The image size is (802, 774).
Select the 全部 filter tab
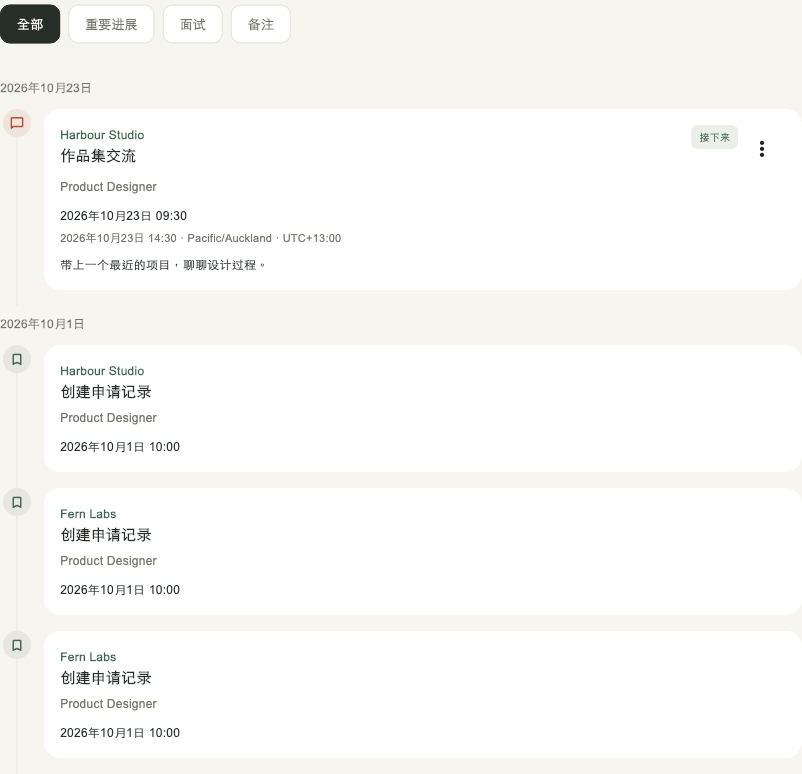click(30, 24)
